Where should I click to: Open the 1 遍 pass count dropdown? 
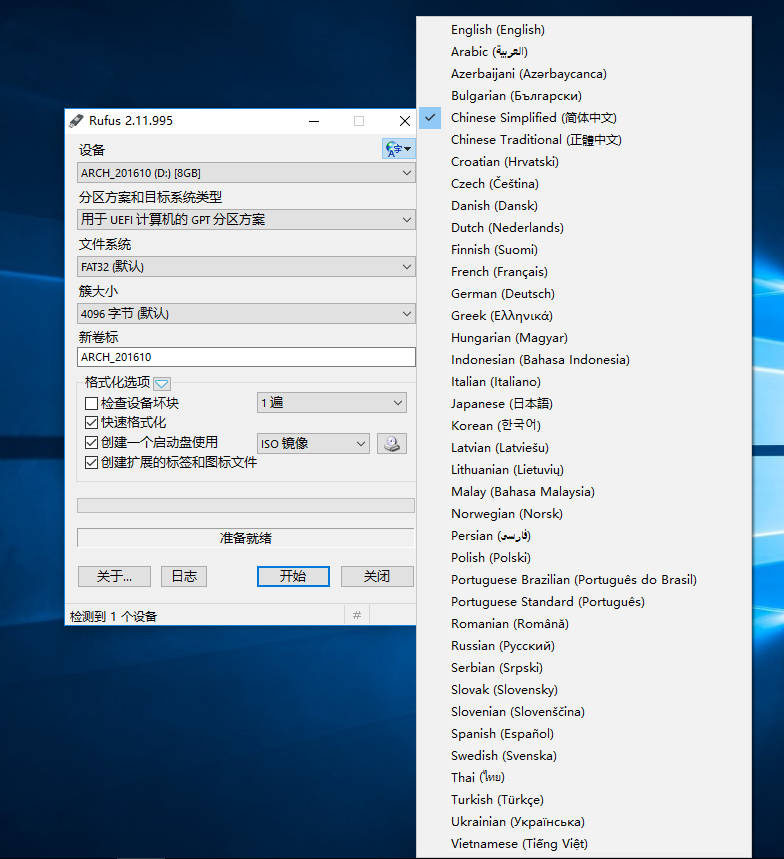point(332,403)
